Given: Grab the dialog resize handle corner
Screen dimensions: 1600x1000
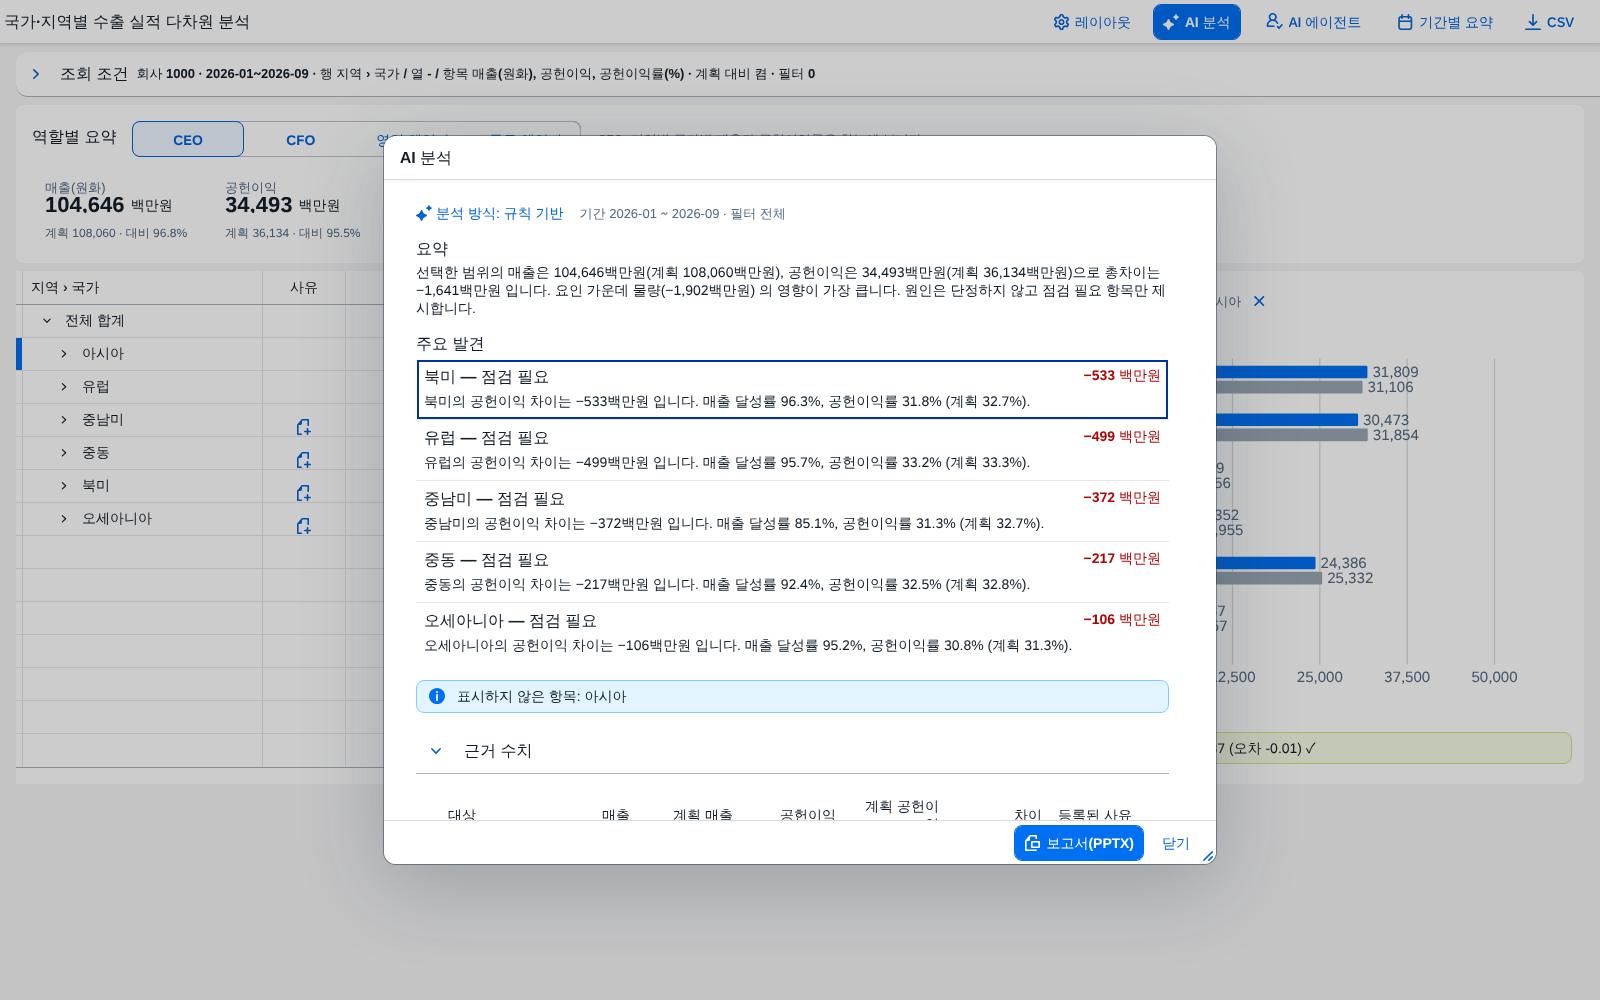Looking at the screenshot, I should [1208, 856].
